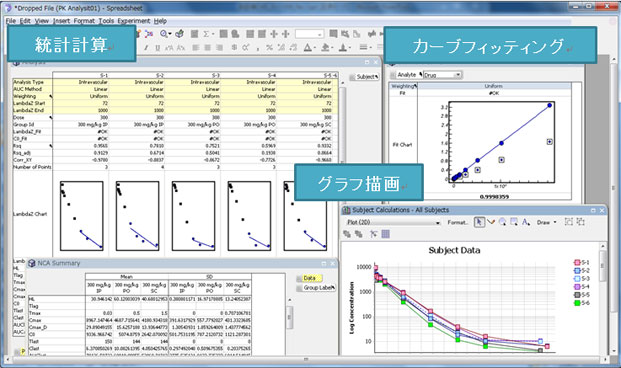
Task: Open the File menu
Action: pyautogui.click(x=11, y=21)
